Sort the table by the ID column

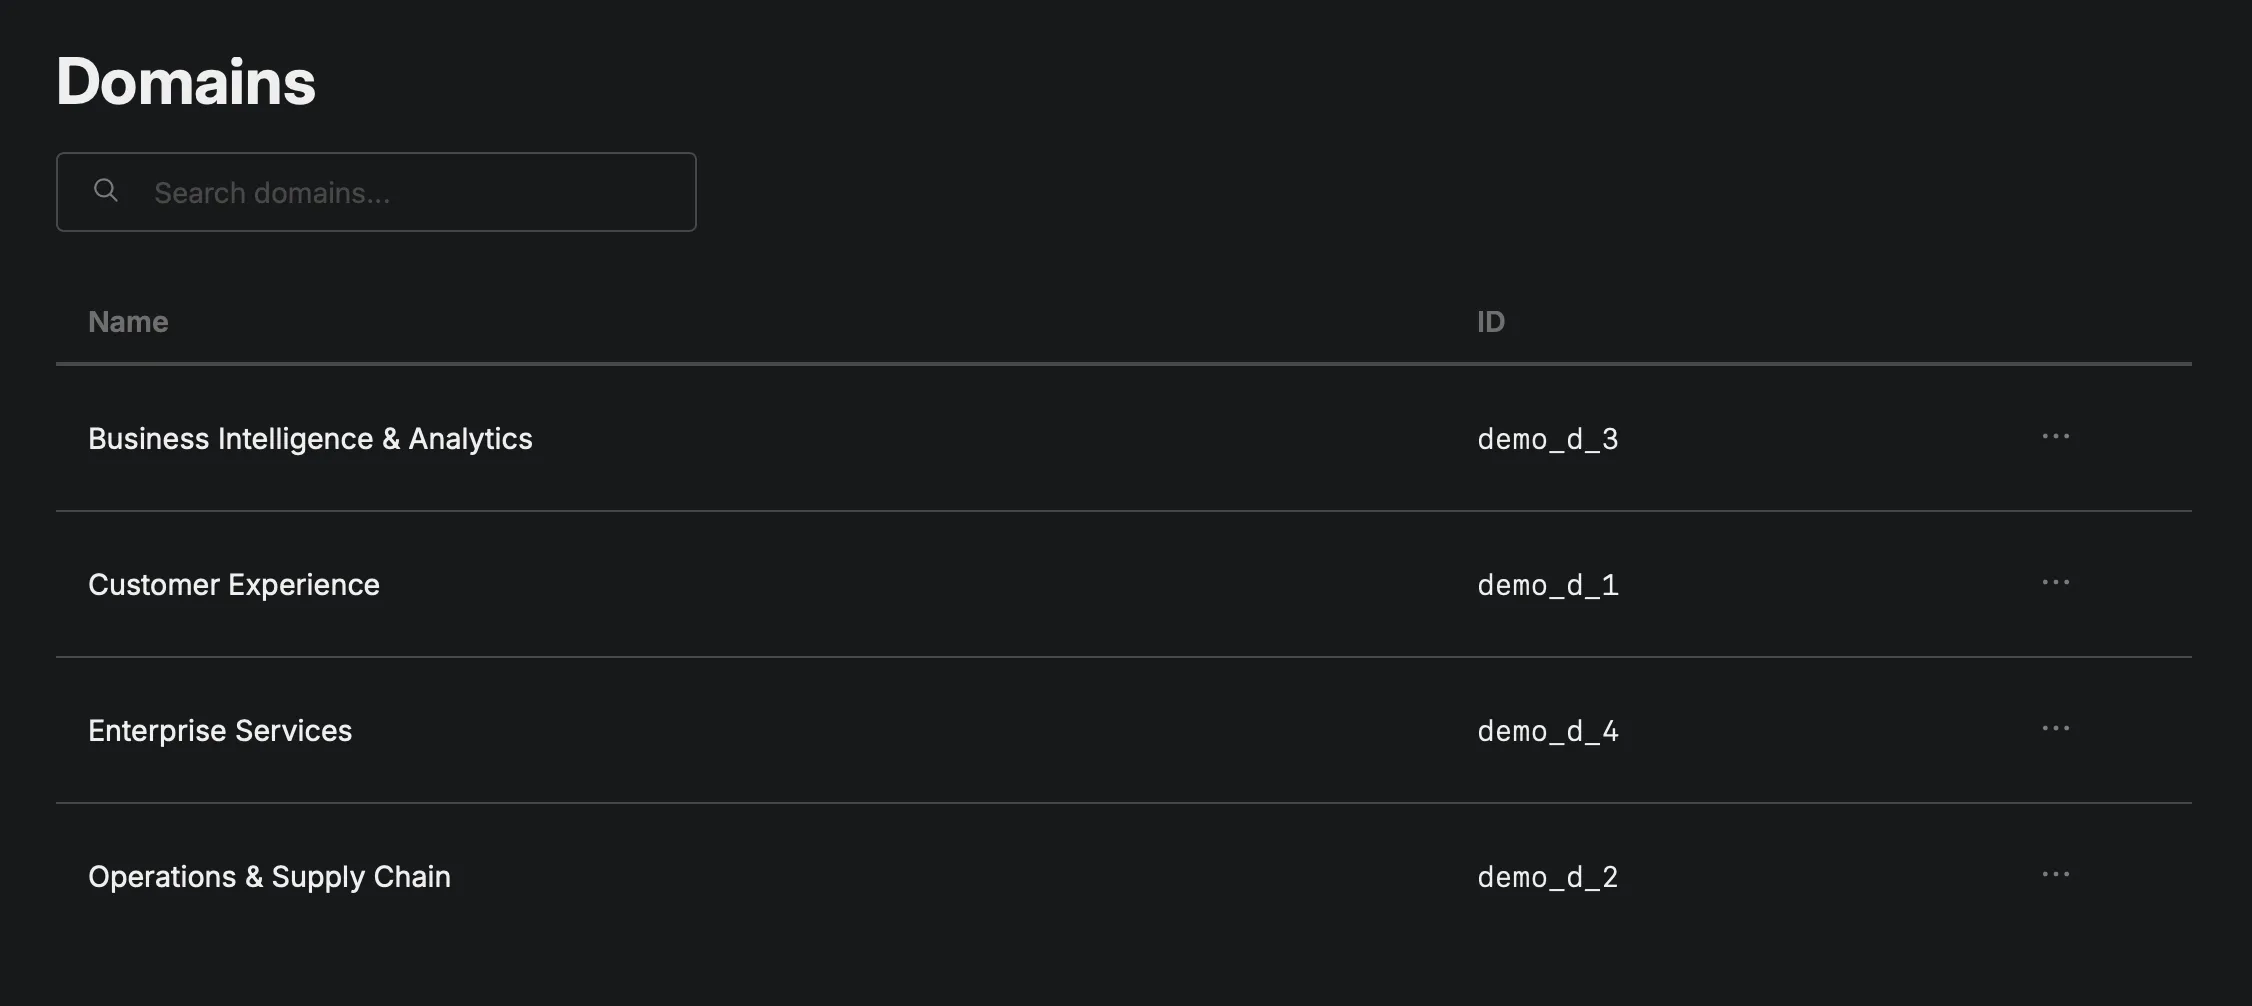tap(1490, 321)
